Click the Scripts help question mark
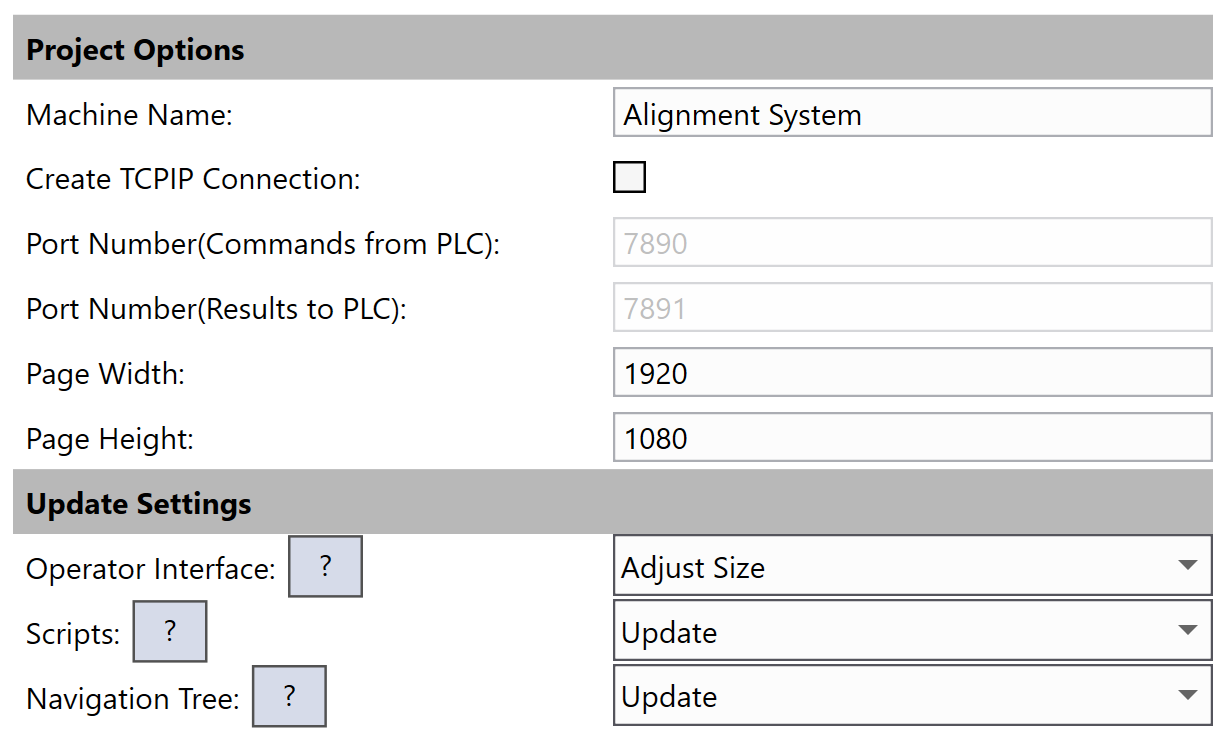Viewport: 1226px width, 742px height. click(170, 632)
